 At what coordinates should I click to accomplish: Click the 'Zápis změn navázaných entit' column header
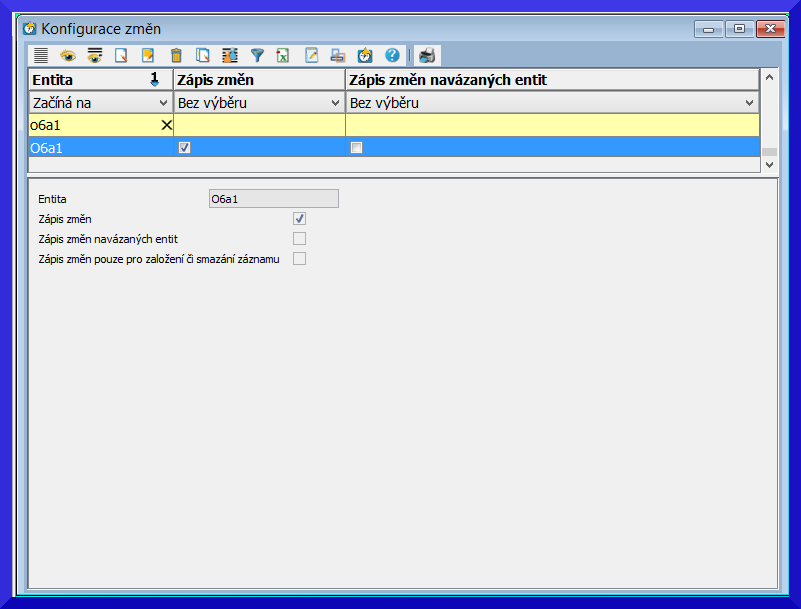tap(551, 79)
